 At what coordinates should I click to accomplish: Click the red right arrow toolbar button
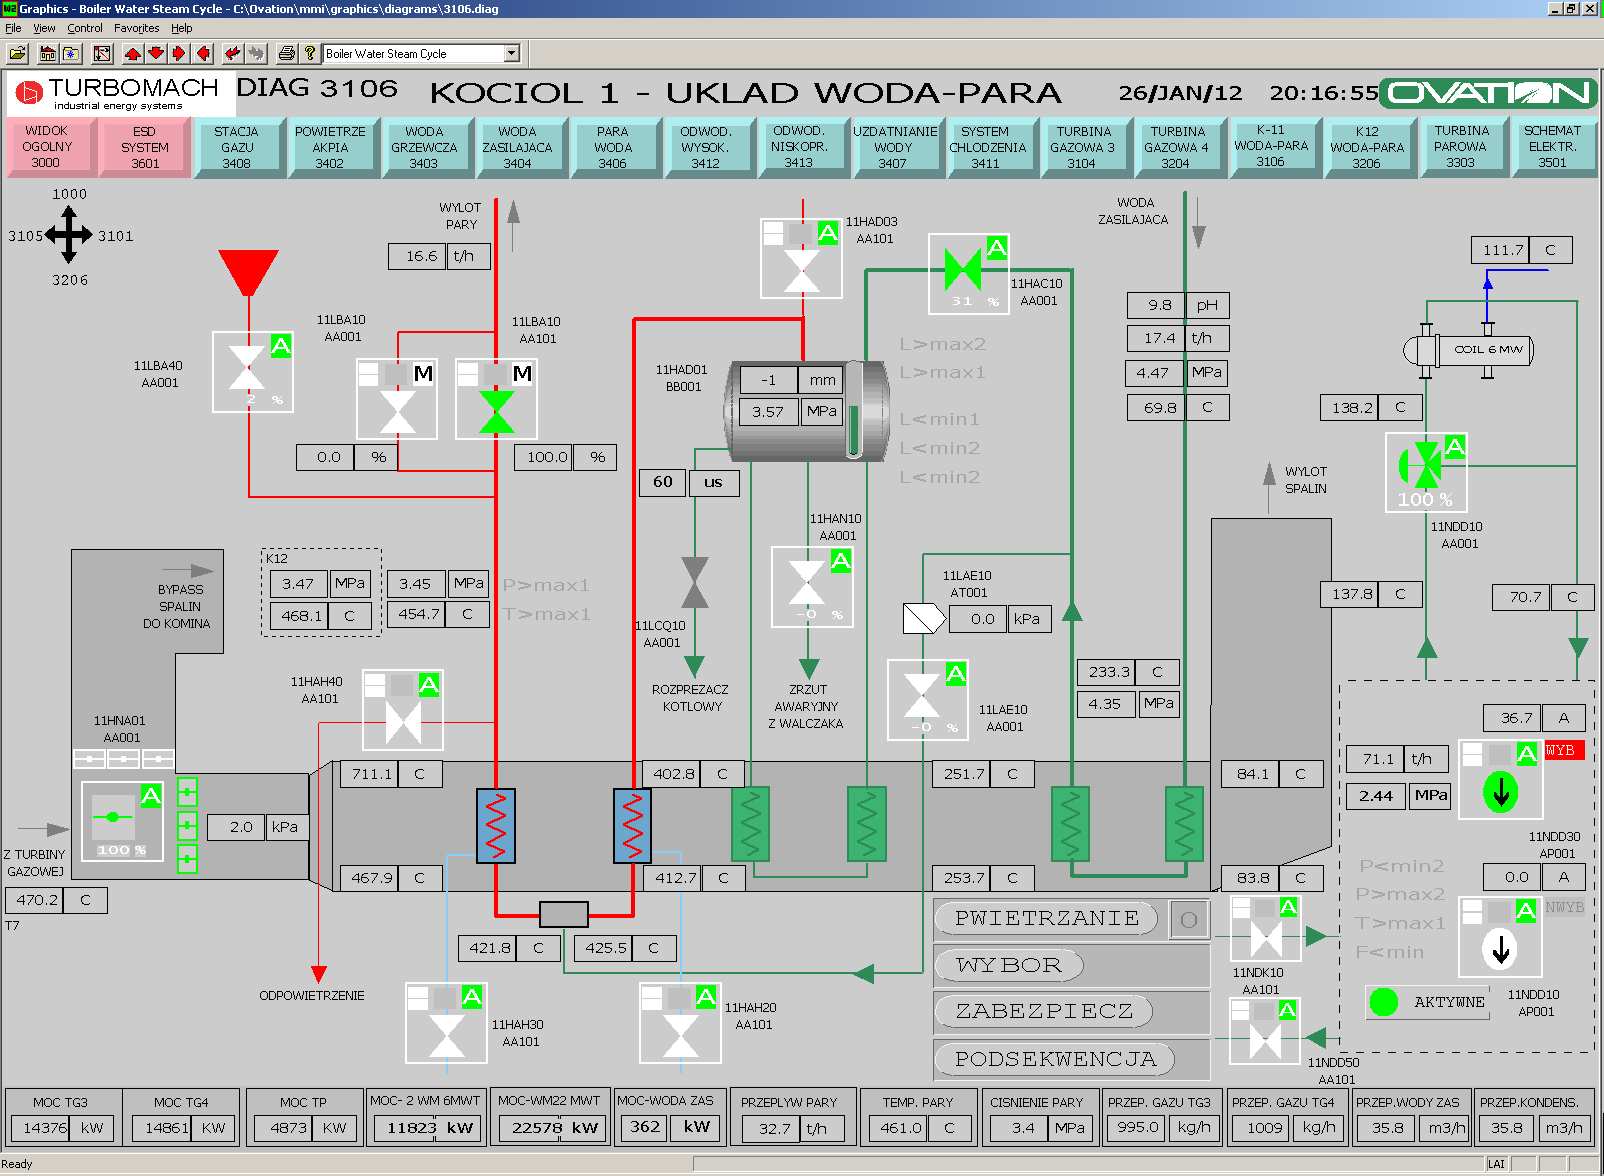(x=179, y=53)
